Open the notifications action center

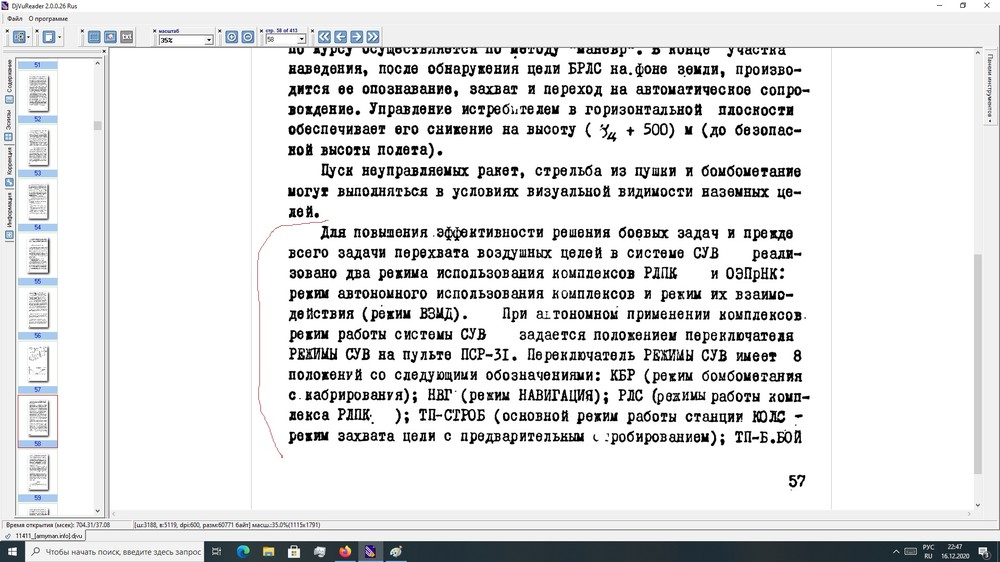click(x=985, y=552)
